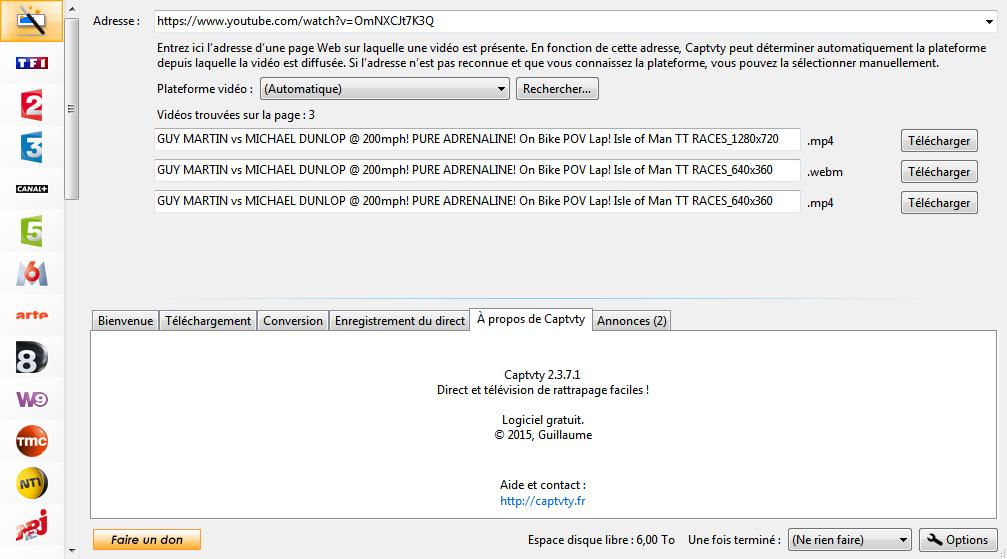Click the channel list scrollbar thumb

tap(72, 109)
